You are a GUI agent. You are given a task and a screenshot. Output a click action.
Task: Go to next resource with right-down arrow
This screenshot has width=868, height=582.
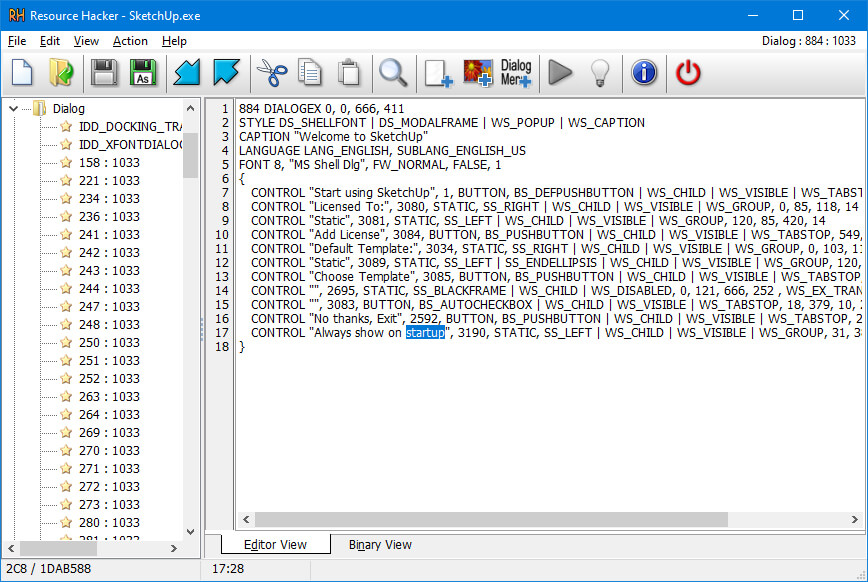pyautogui.click(x=226, y=73)
